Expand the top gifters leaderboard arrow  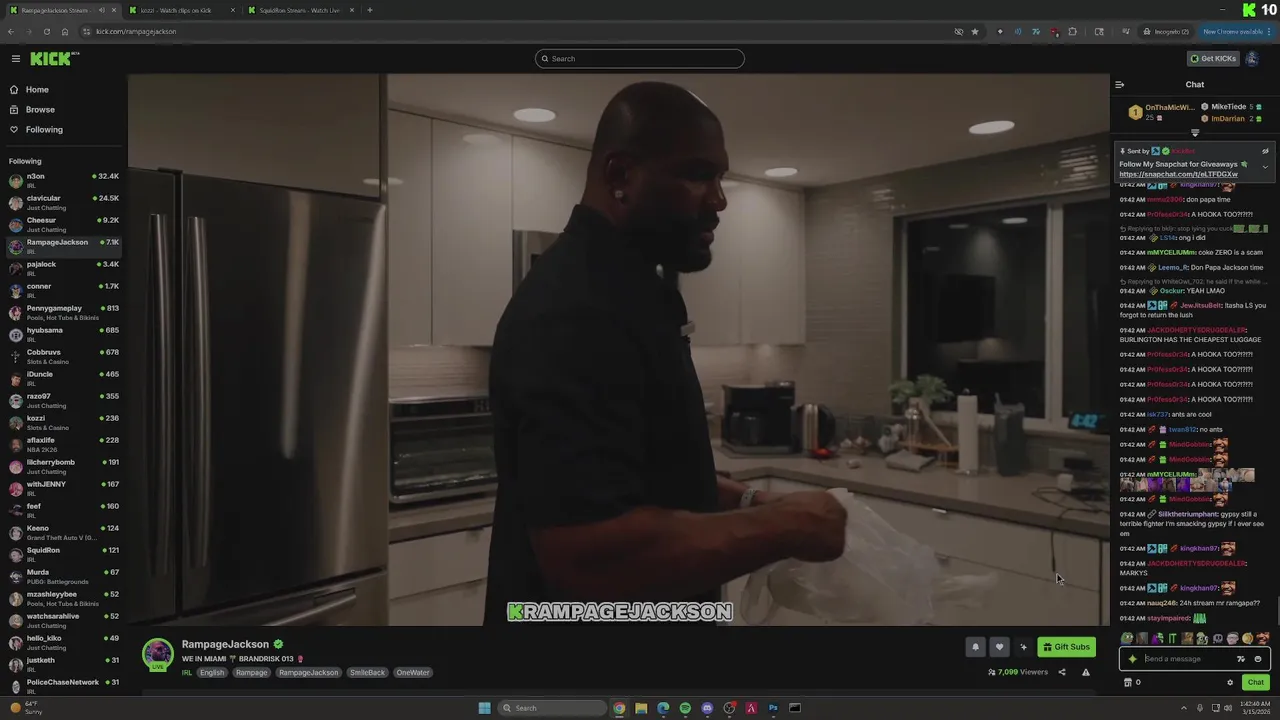tap(1194, 133)
